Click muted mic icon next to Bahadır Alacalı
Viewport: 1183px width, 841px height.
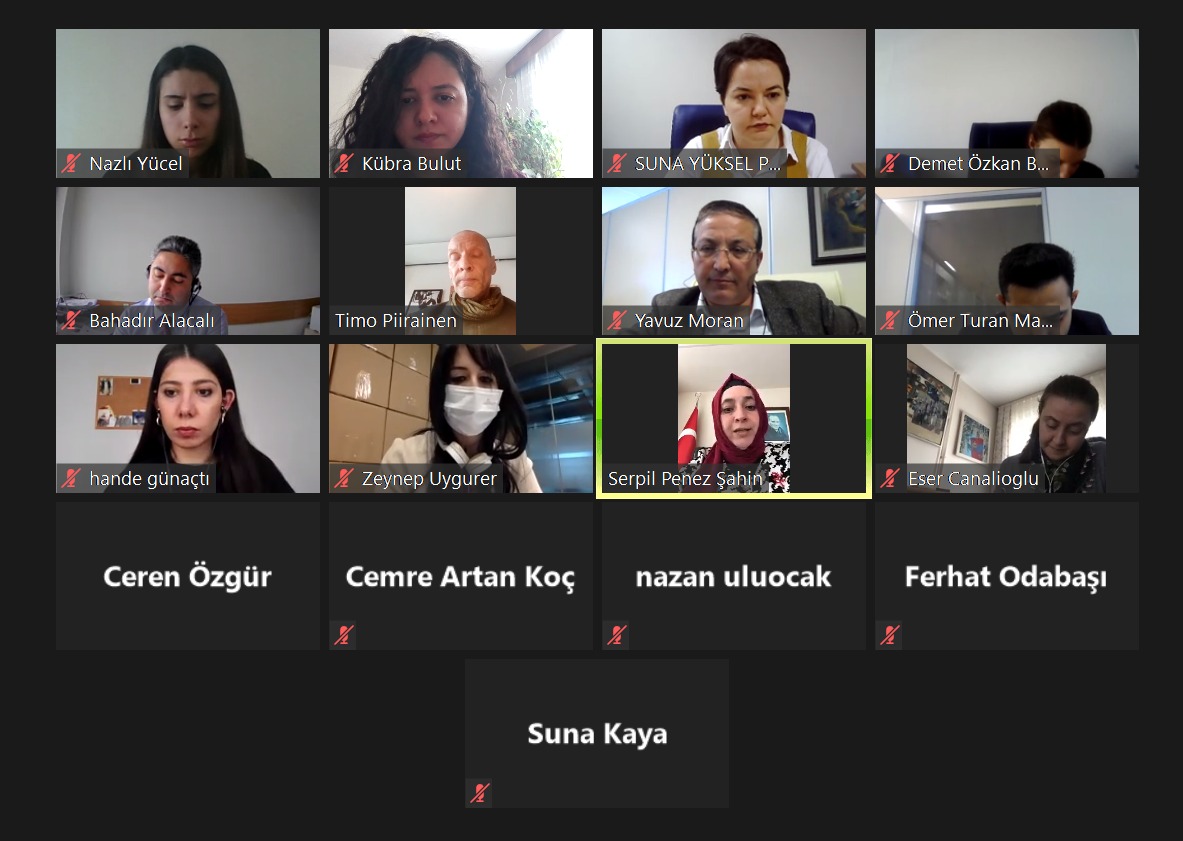[71, 321]
